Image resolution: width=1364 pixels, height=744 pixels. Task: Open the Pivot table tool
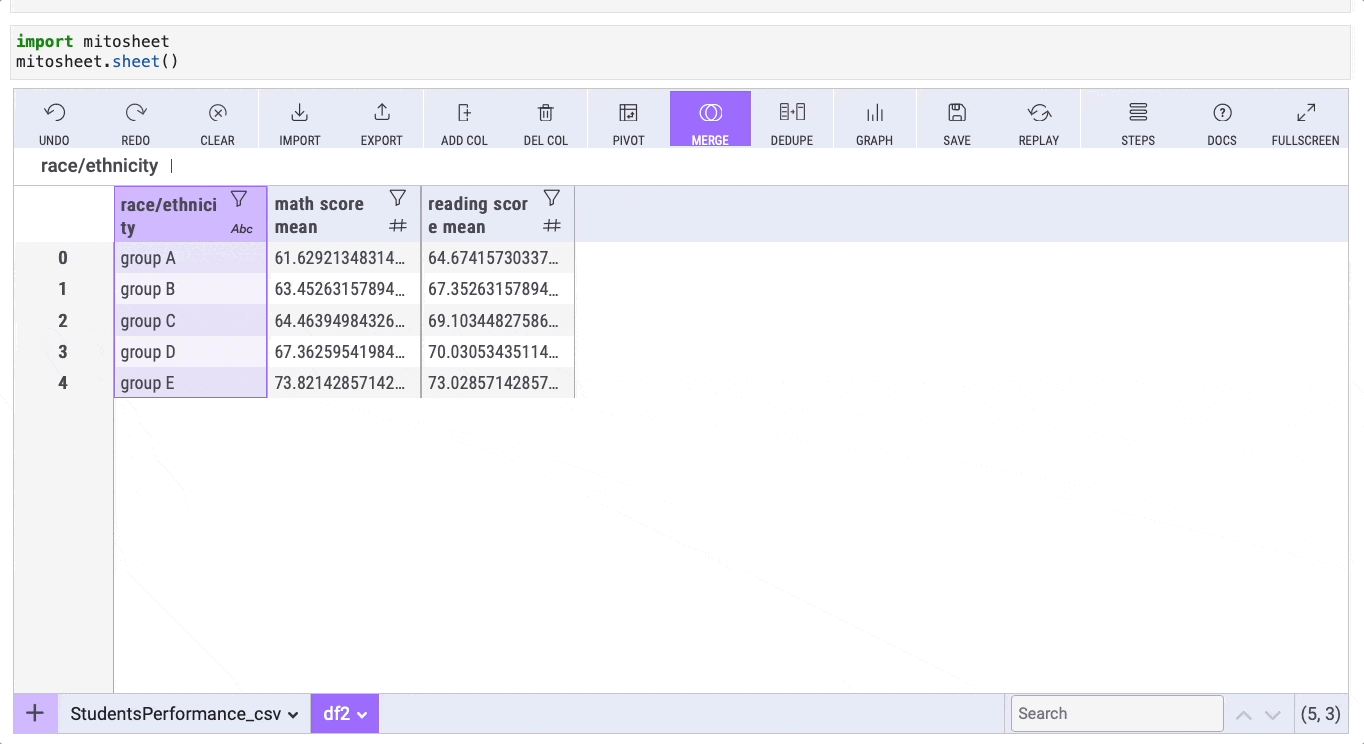coord(628,113)
